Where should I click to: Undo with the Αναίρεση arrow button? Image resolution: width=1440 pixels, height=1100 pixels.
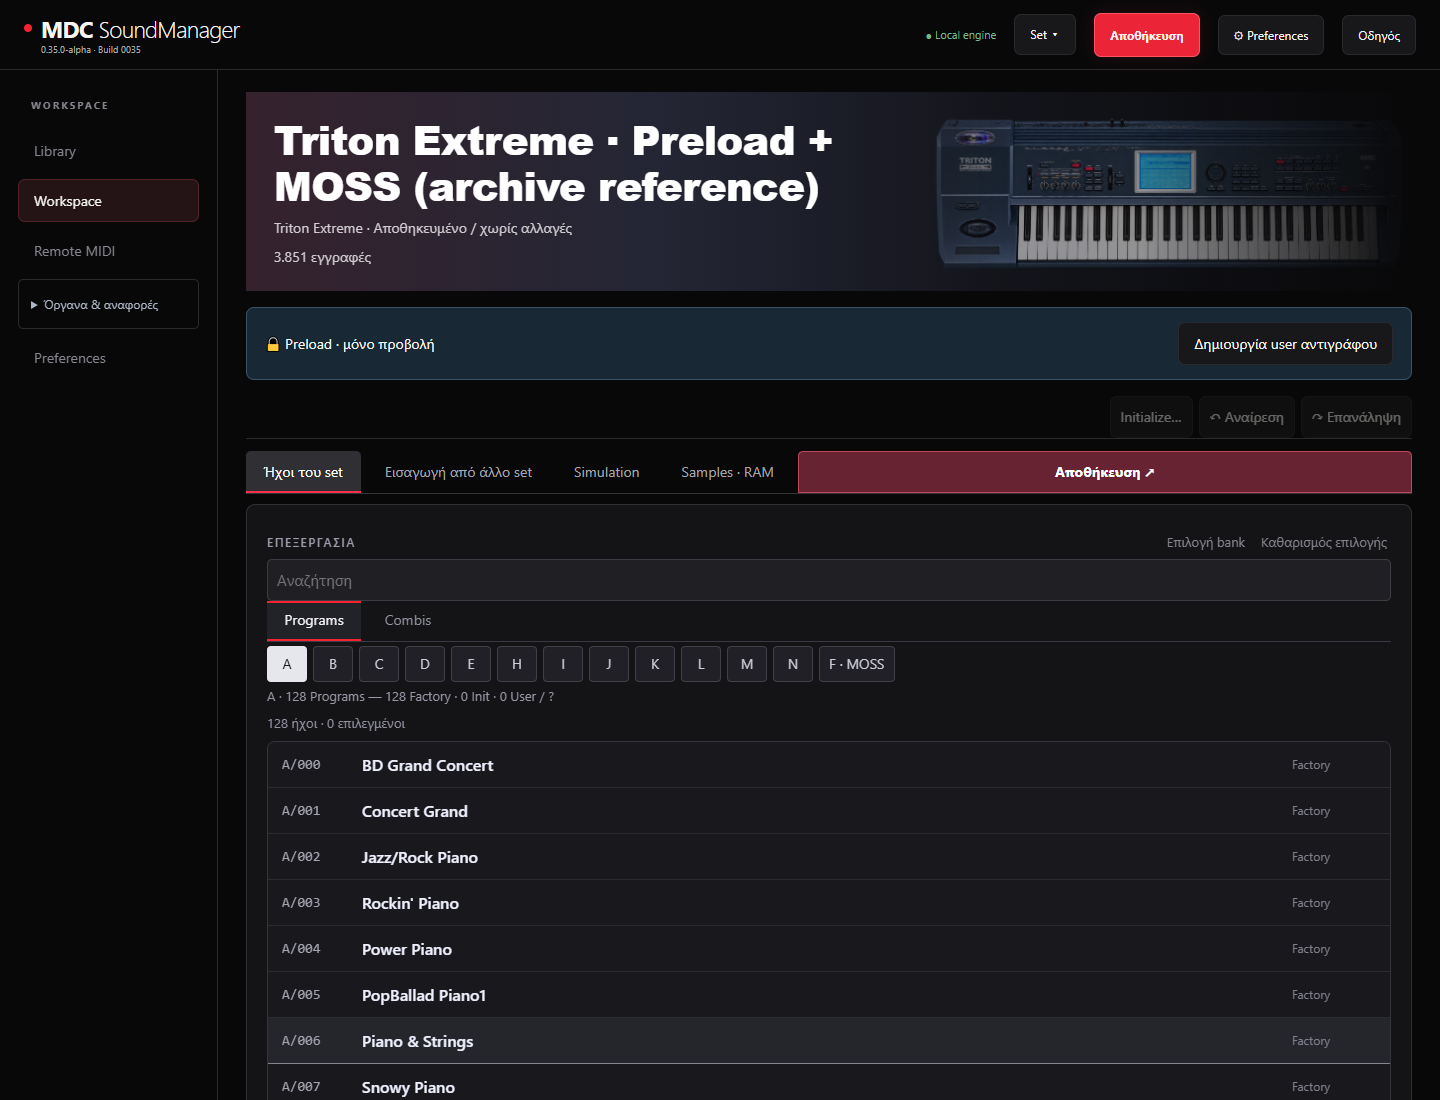click(x=1247, y=417)
